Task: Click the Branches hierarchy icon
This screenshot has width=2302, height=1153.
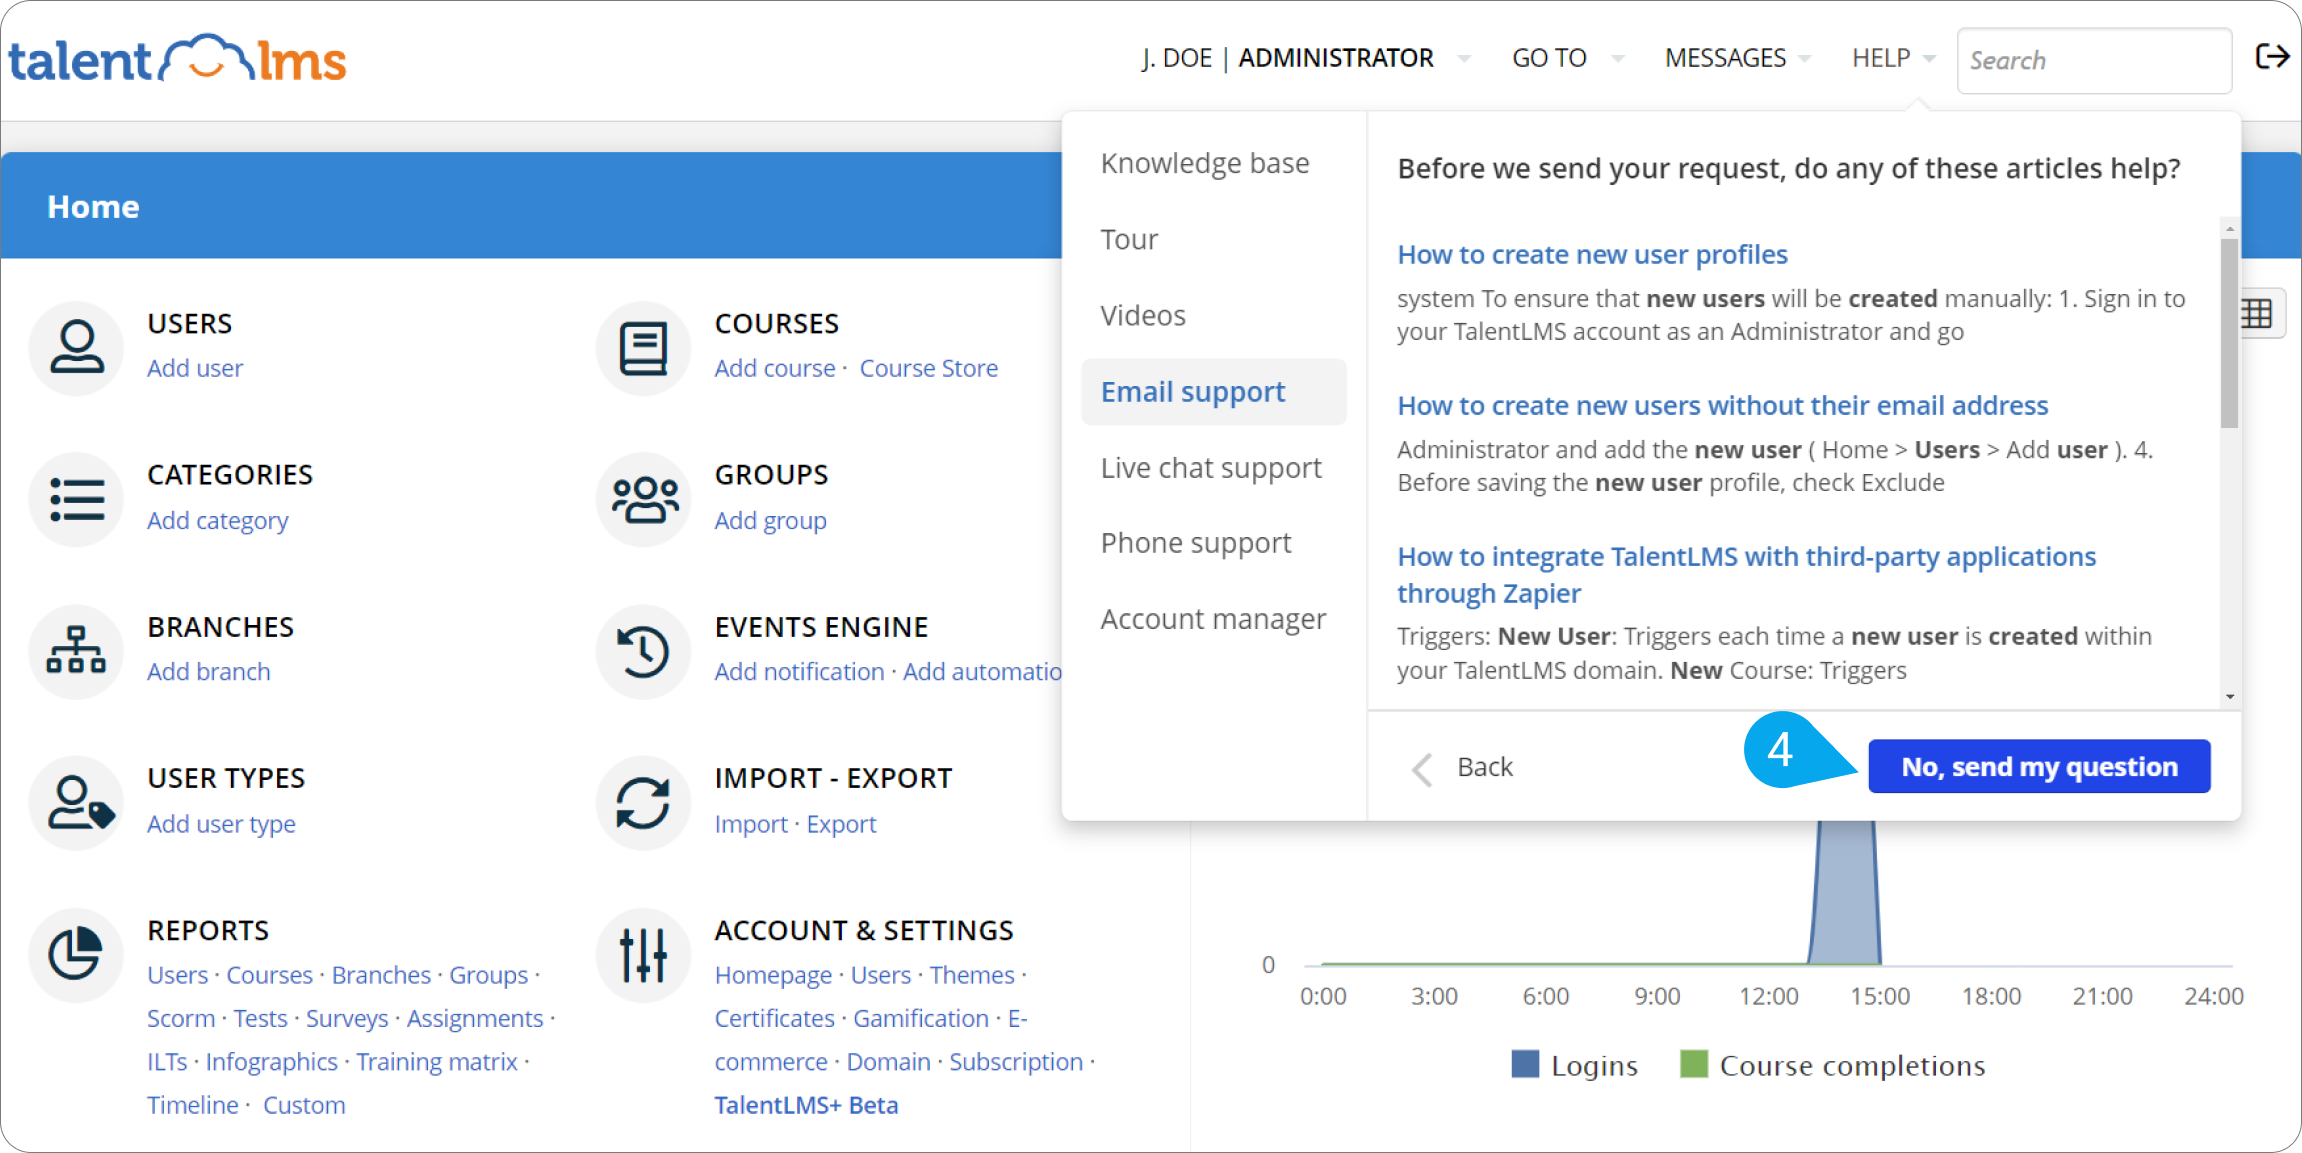Action: click(77, 650)
